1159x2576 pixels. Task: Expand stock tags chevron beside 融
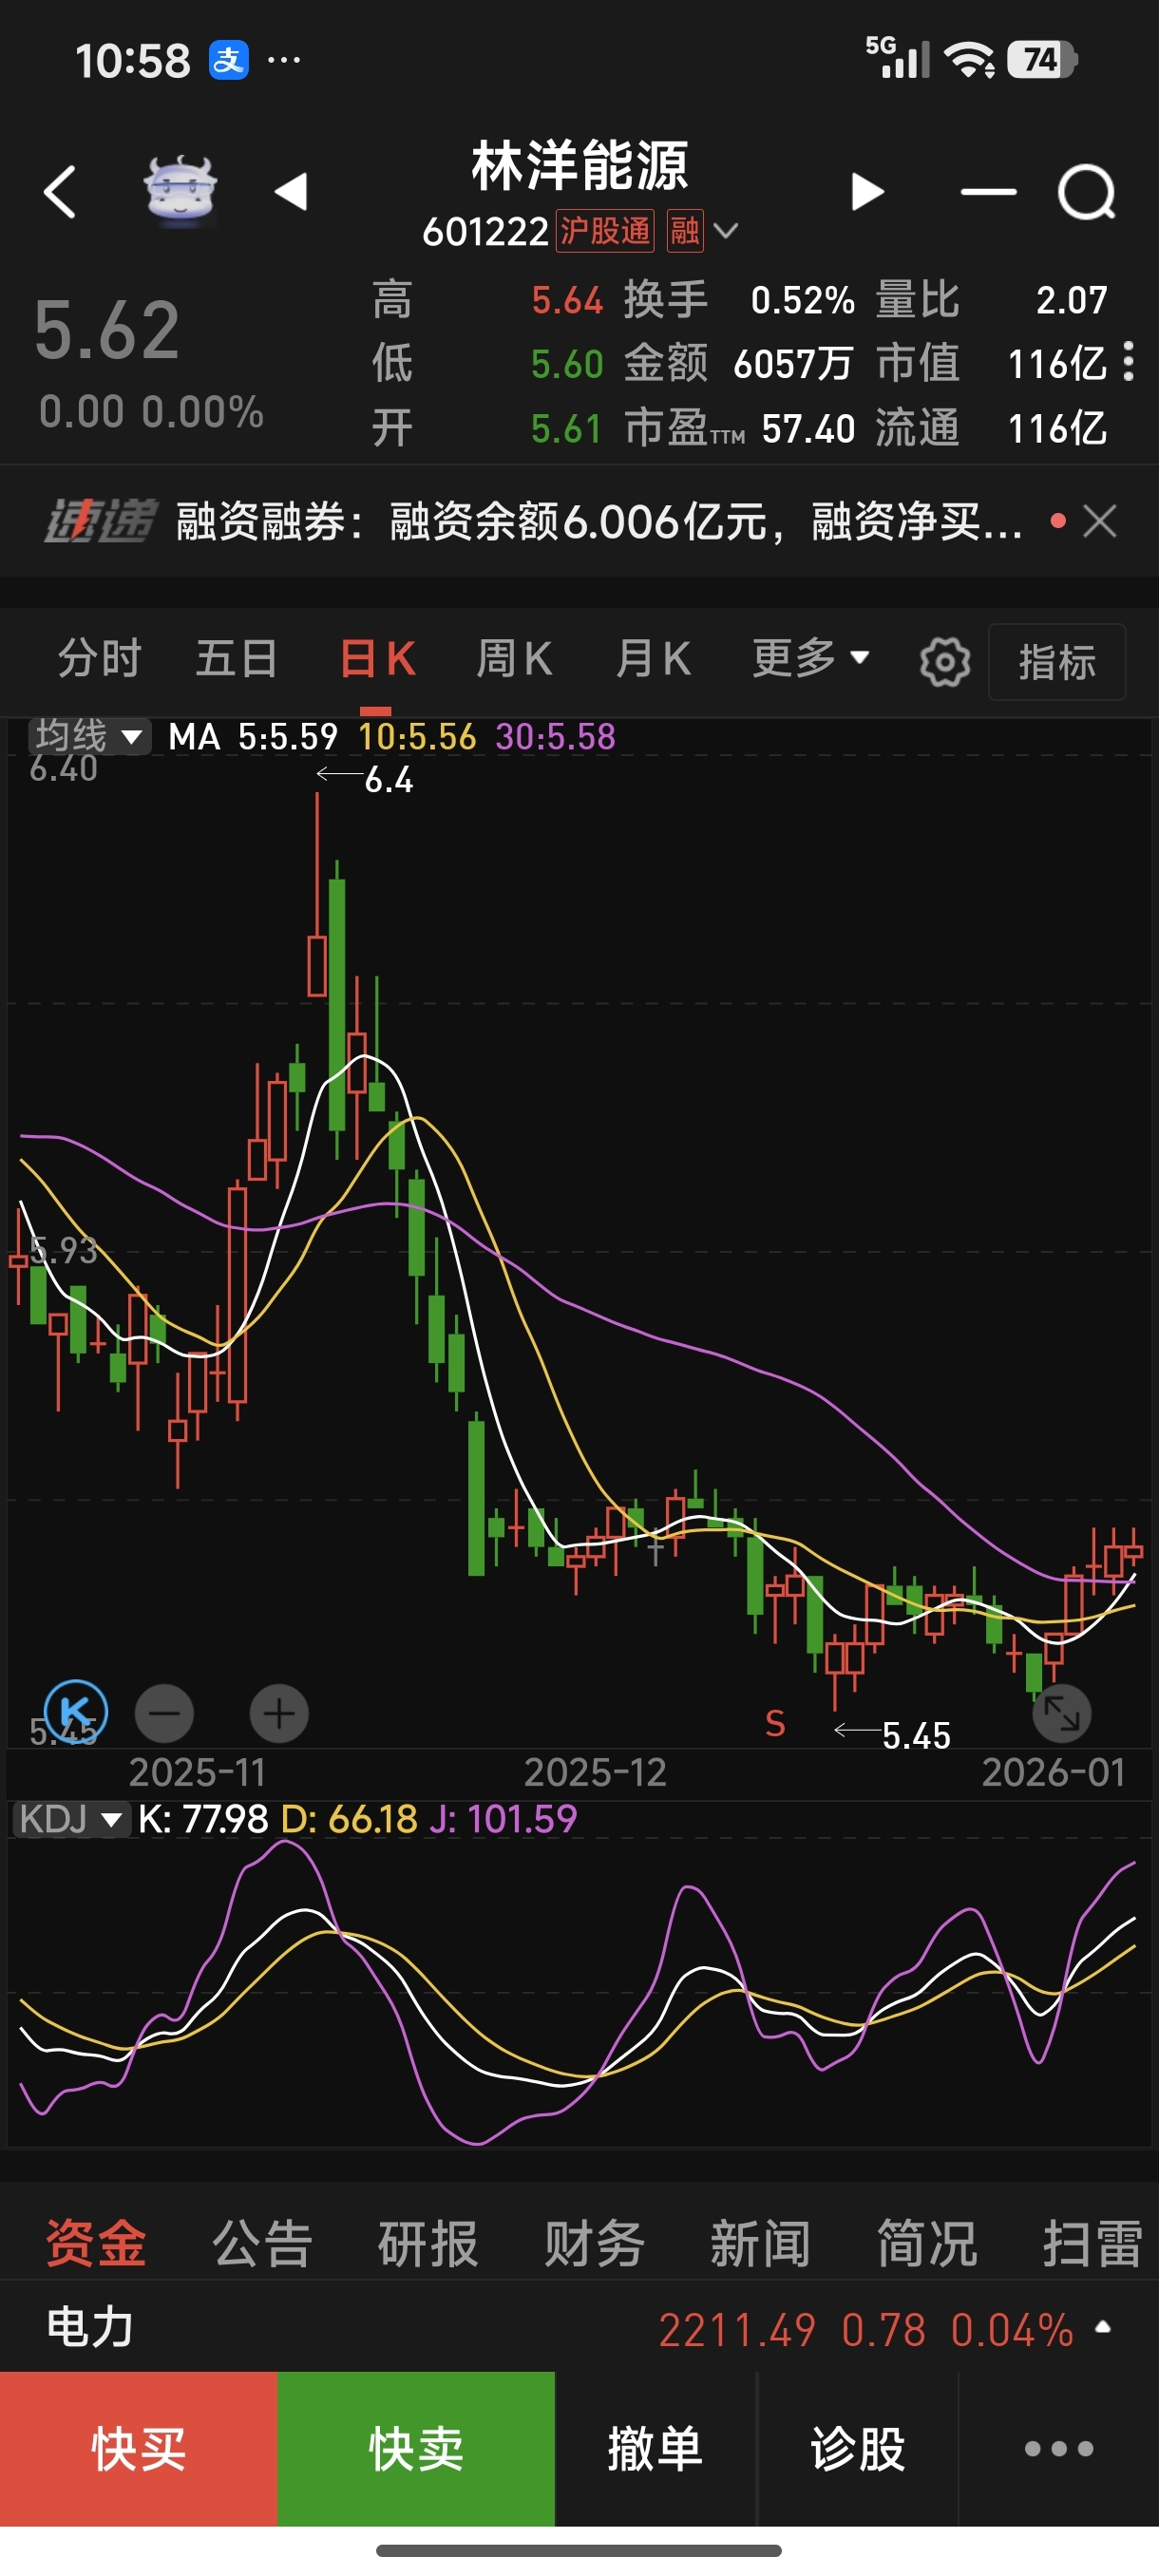pyautogui.click(x=727, y=231)
